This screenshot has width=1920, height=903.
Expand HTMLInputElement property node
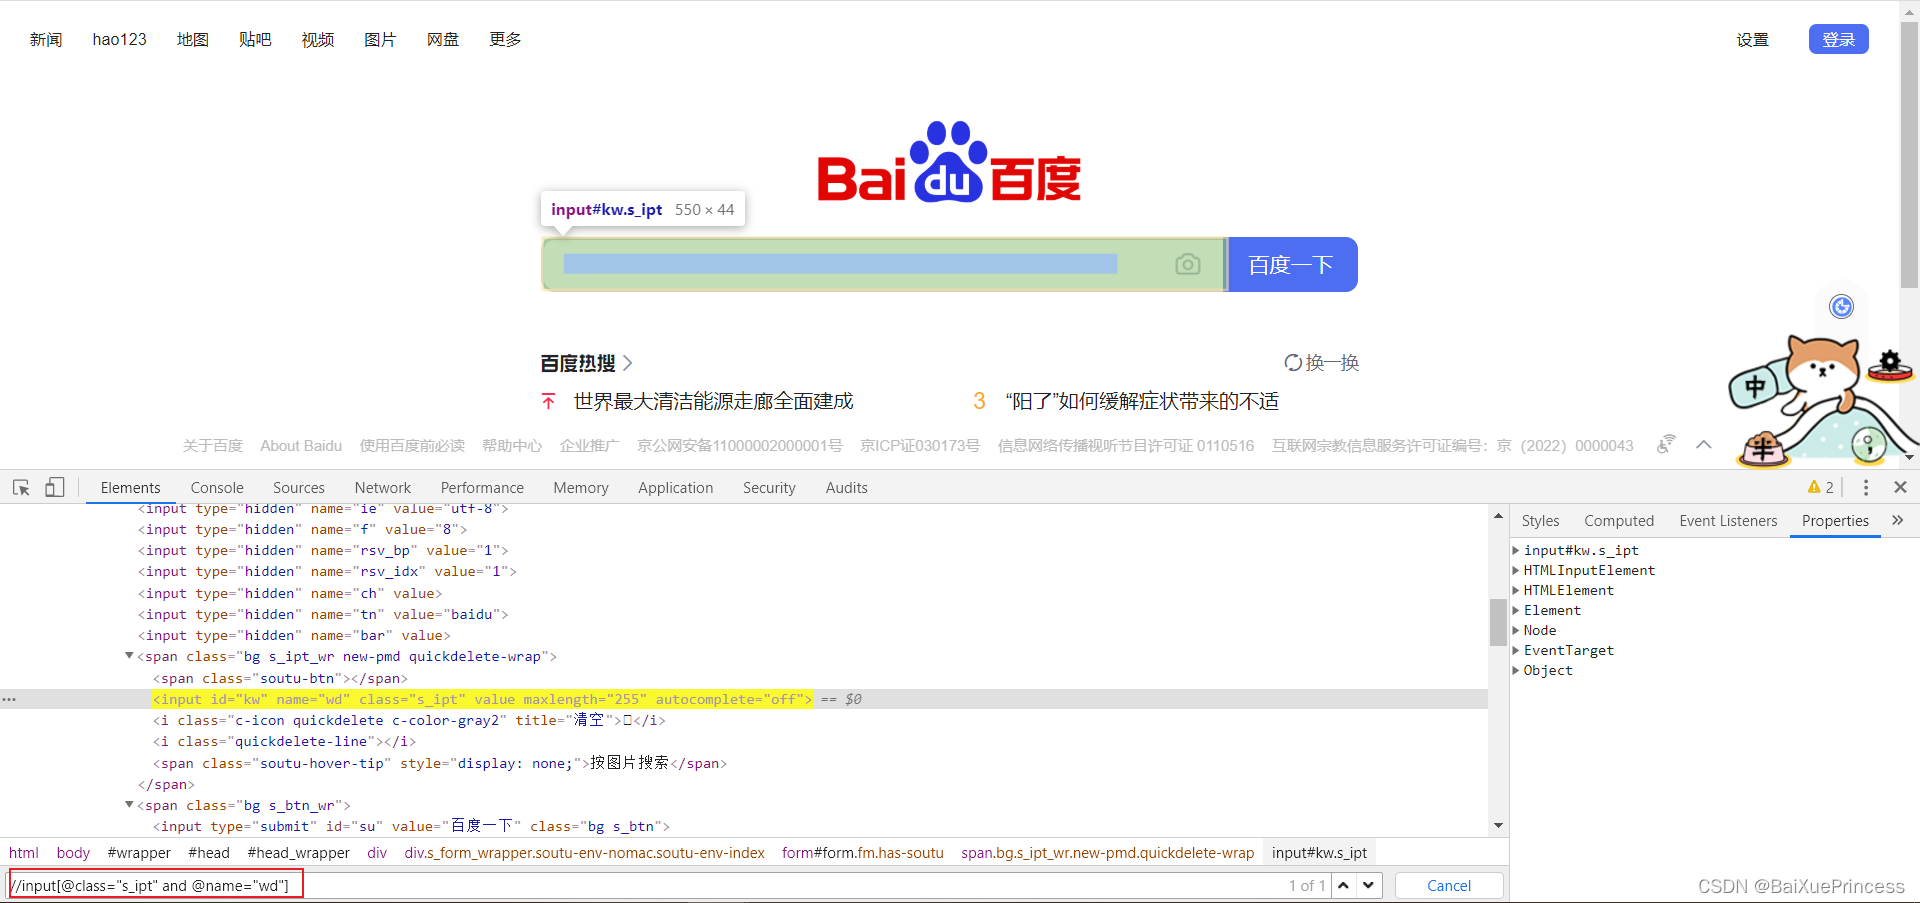click(x=1516, y=570)
